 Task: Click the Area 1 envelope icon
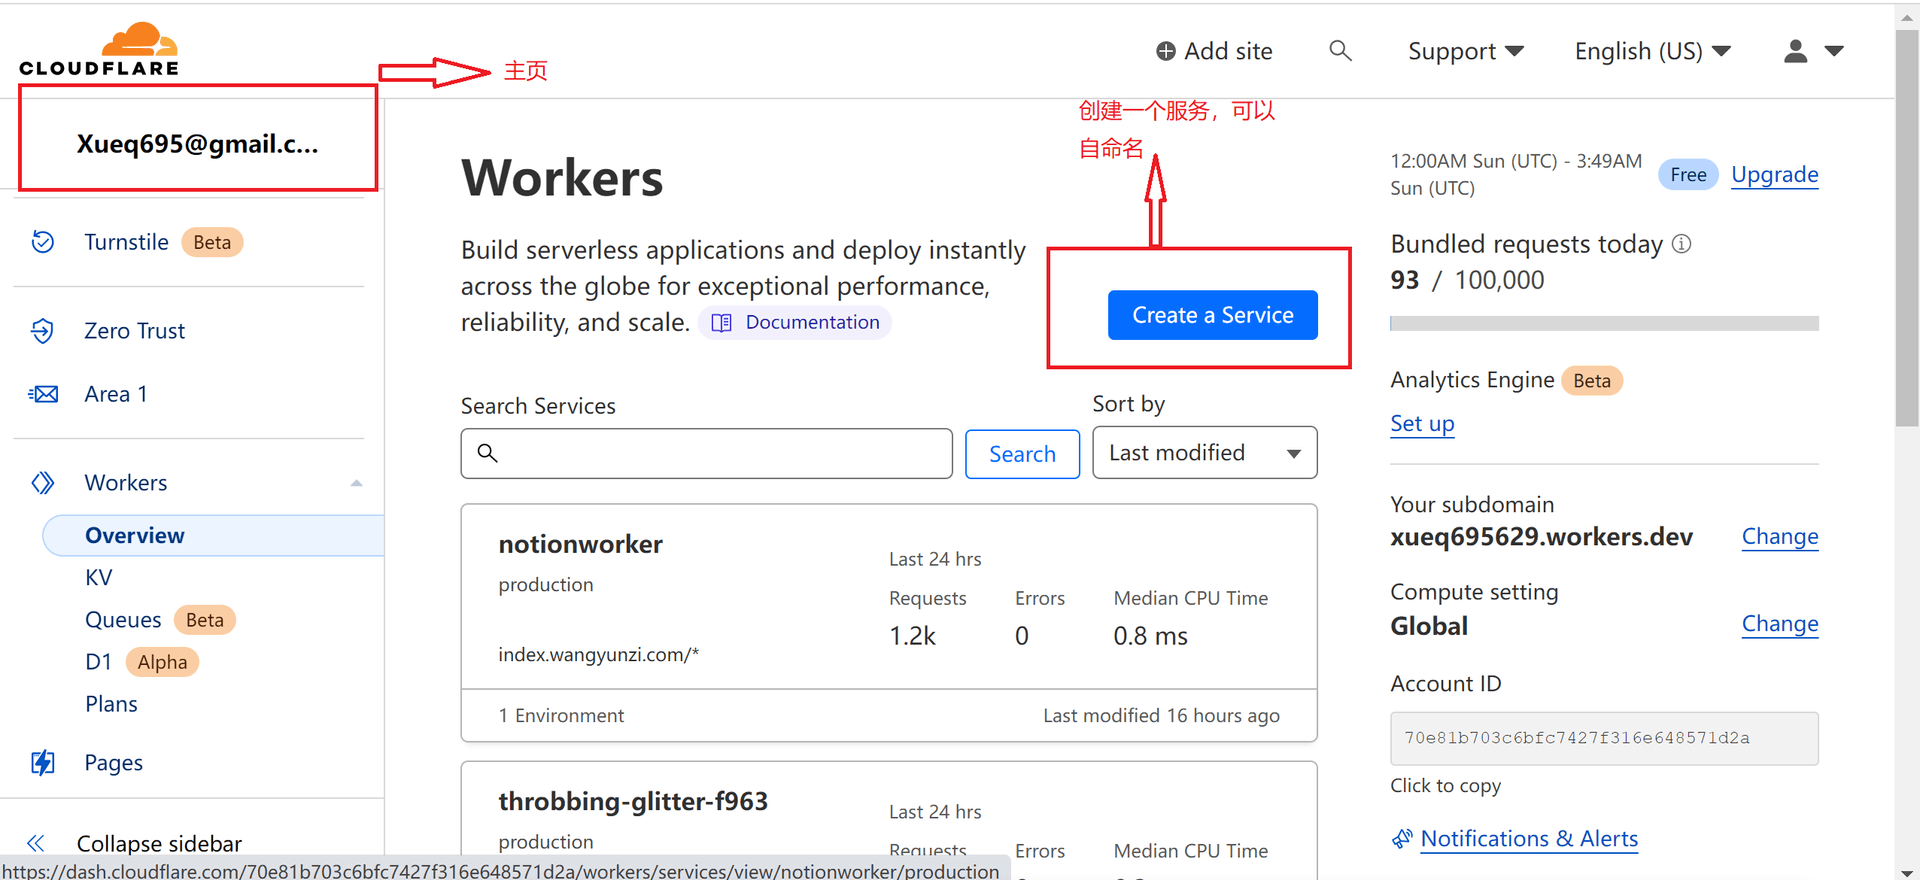(x=43, y=394)
